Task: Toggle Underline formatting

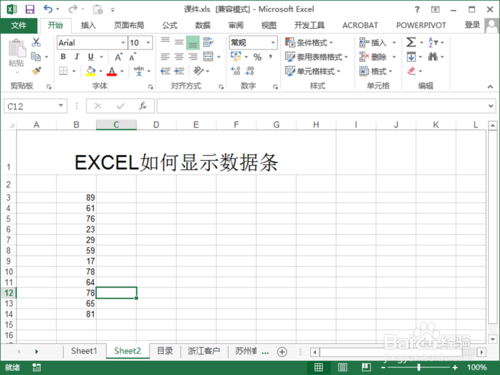Action: click(x=91, y=57)
